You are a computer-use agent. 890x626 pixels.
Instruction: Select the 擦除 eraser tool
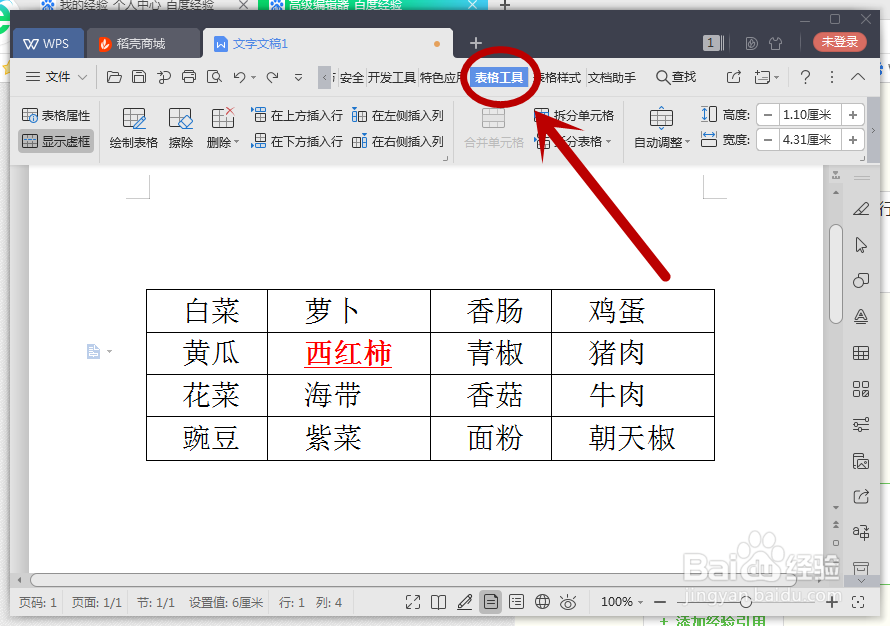click(x=180, y=127)
